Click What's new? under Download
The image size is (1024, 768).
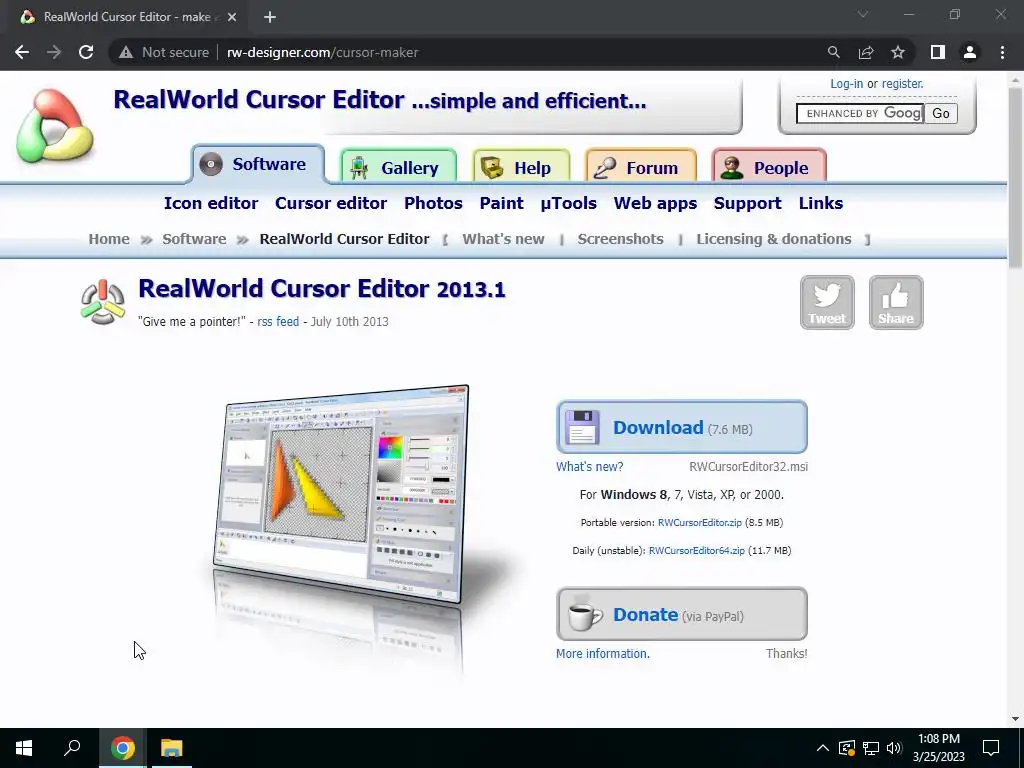point(590,466)
